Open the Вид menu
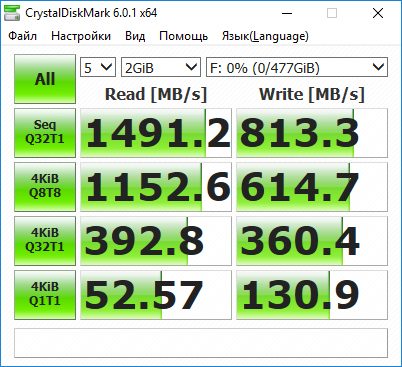Image resolution: width=402 pixels, height=367 pixels. pos(135,36)
